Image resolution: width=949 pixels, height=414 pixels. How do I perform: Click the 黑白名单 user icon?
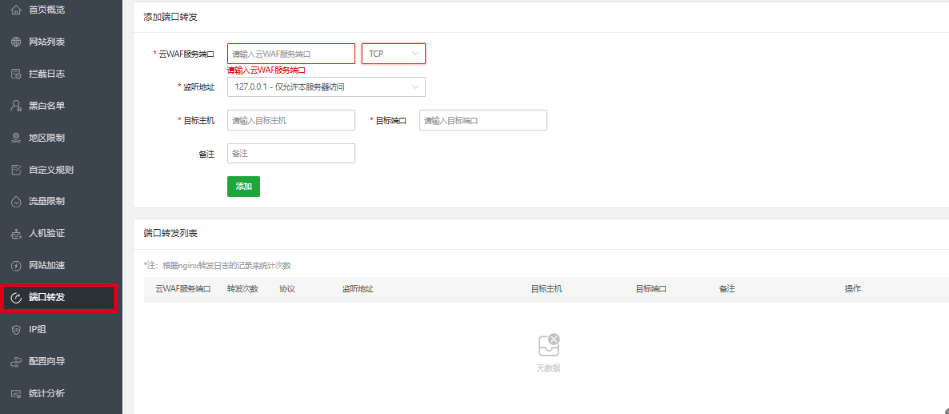16,106
